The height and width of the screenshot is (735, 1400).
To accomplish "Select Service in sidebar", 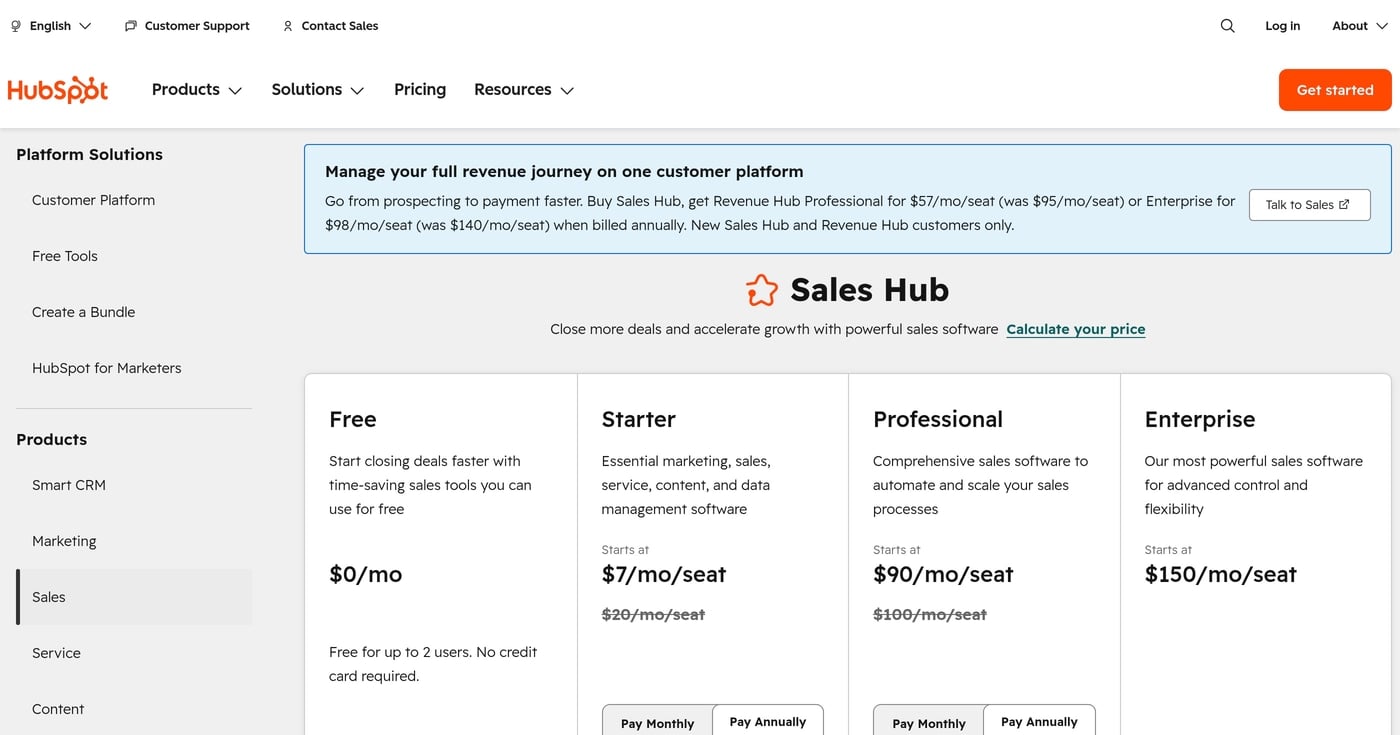I will pyautogui.click(x=56, y=653).
